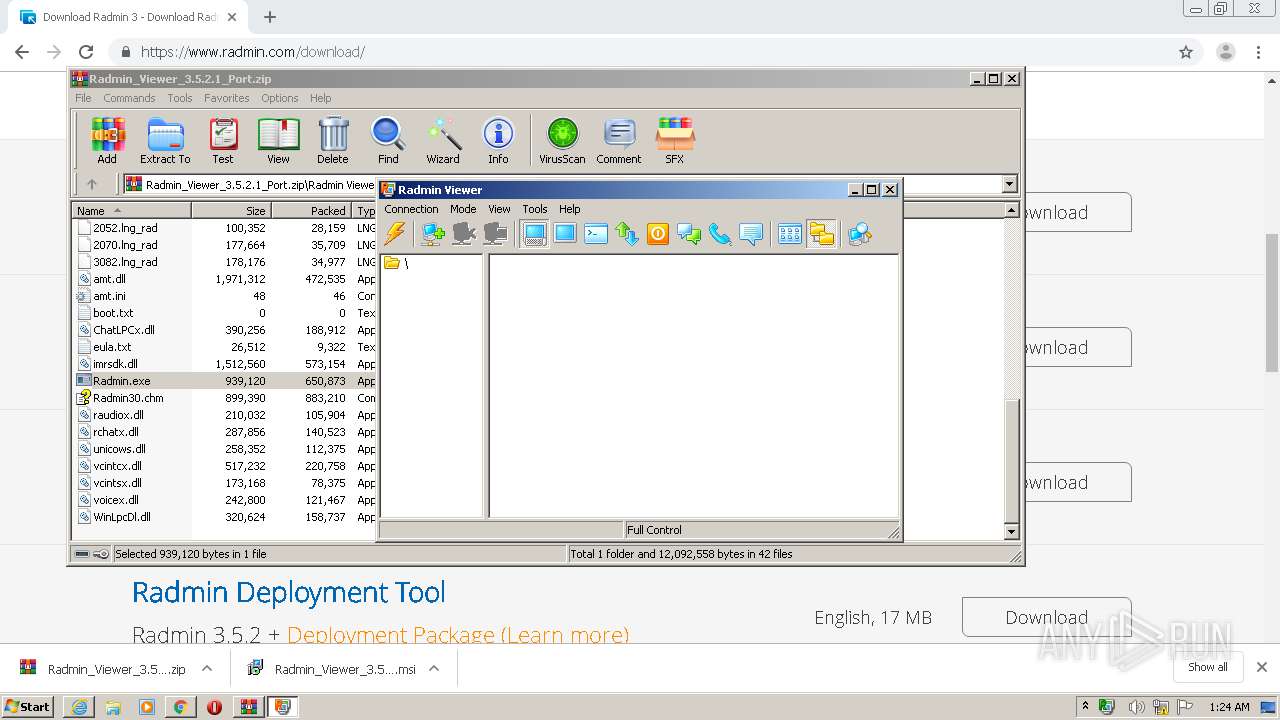The height and width of the screenshot is (720, 1280).
Task: Open Radmin Viewer Help menu
Action: (x=570, y=209)
